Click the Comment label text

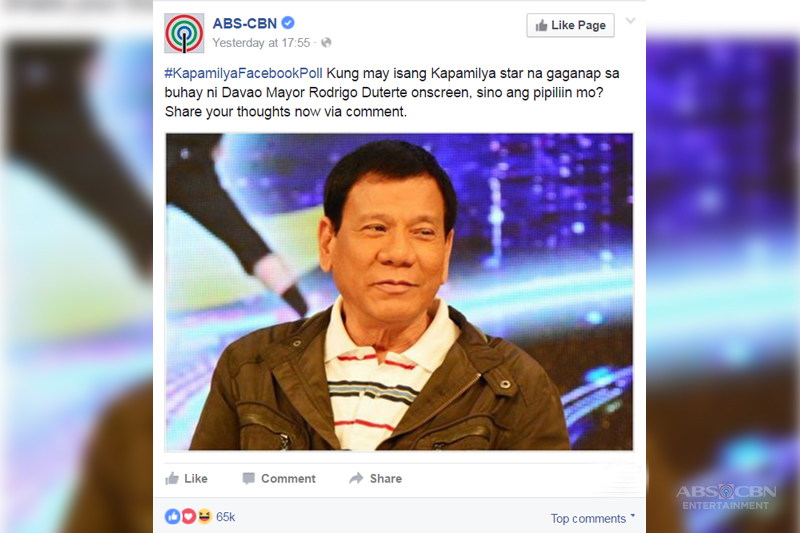click(288, 478)
